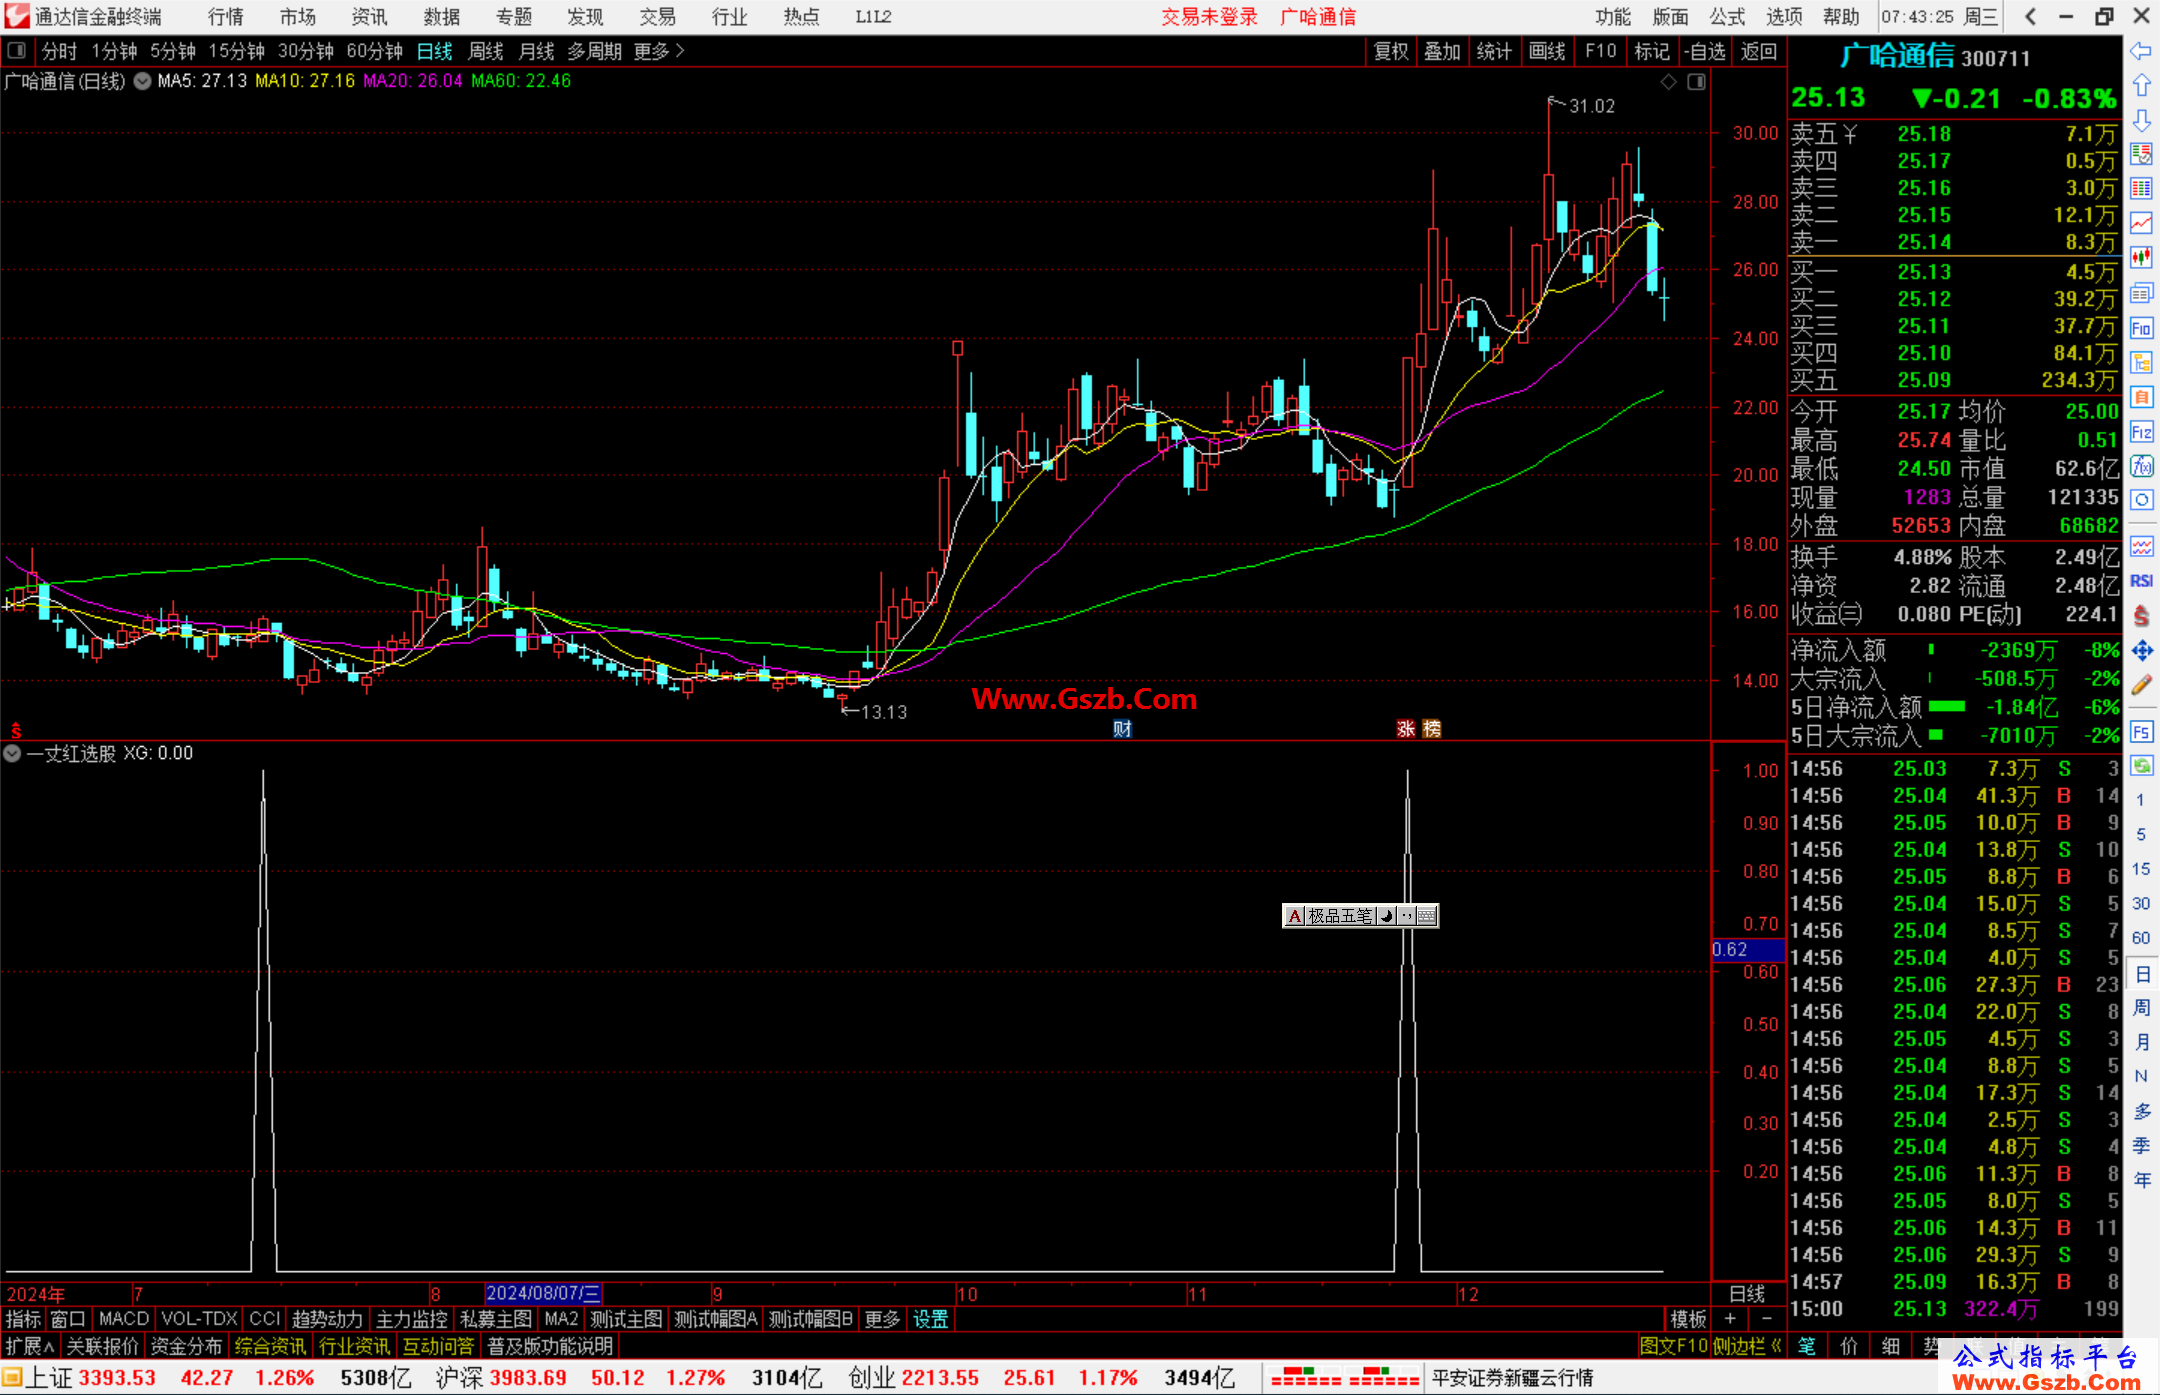Expand the 扩展 panel at bottom left

[x=30, y=1346]
